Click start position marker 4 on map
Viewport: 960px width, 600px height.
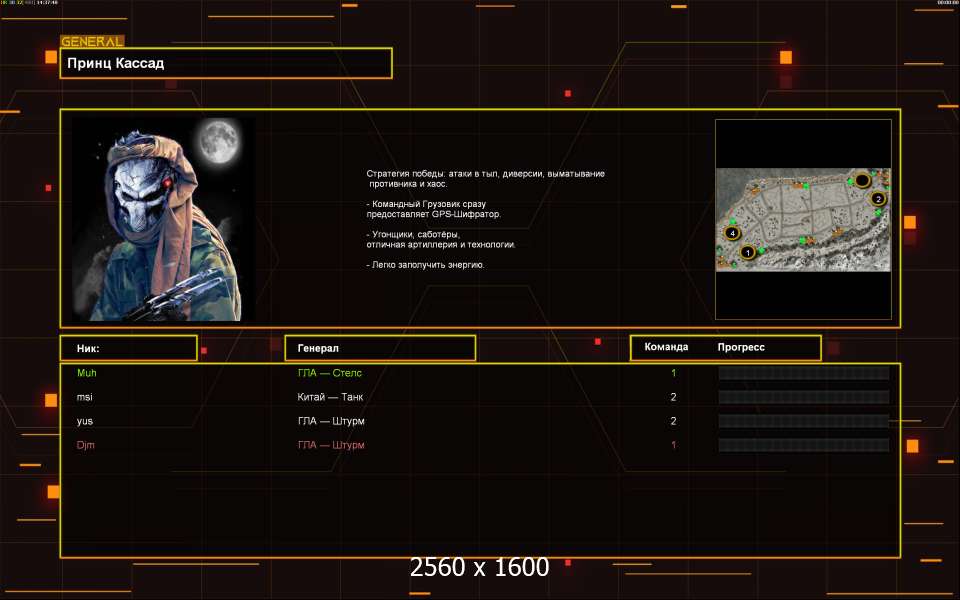tap(733, 233)
